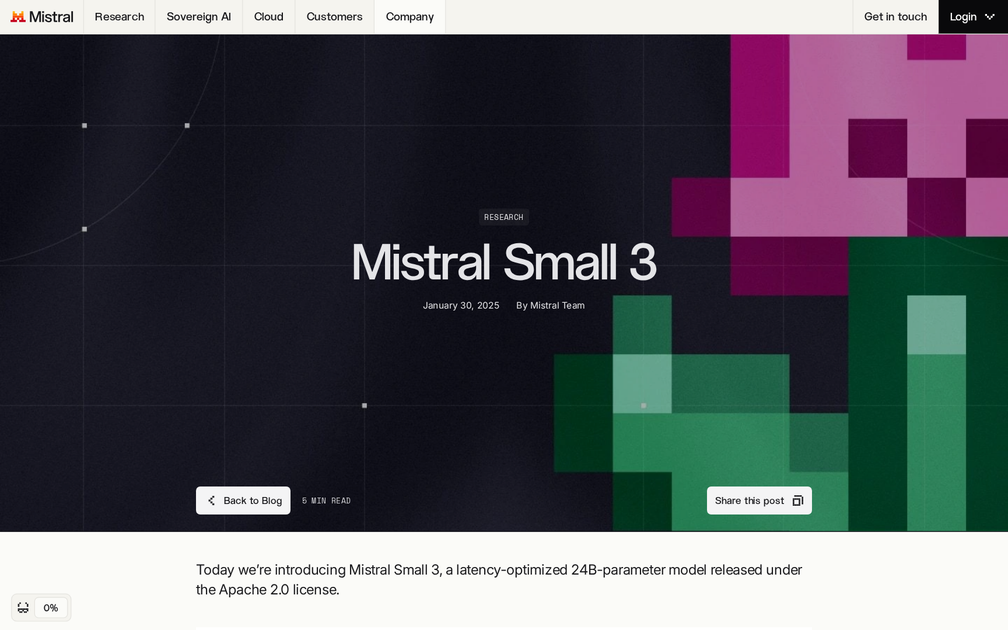Click the By Mistral Team author text
This screenshot has height=630, width=1008.
550,305
